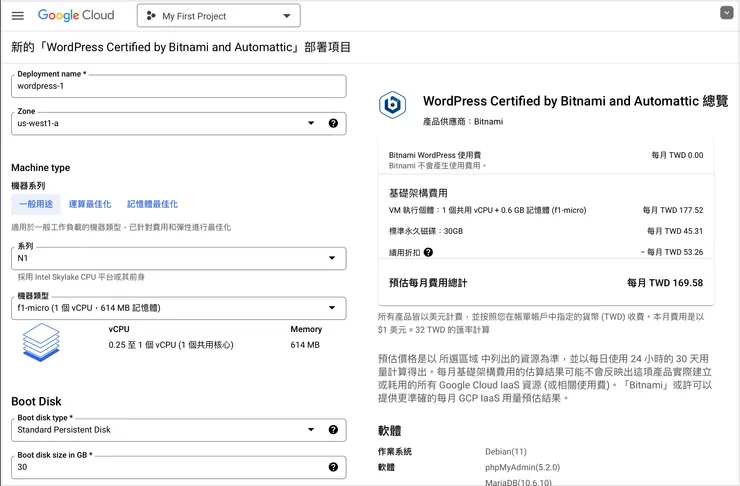Screen dimensions: 740x486
Task: Open the Zone us-west1-a dropdown
Action: [178, 124]
